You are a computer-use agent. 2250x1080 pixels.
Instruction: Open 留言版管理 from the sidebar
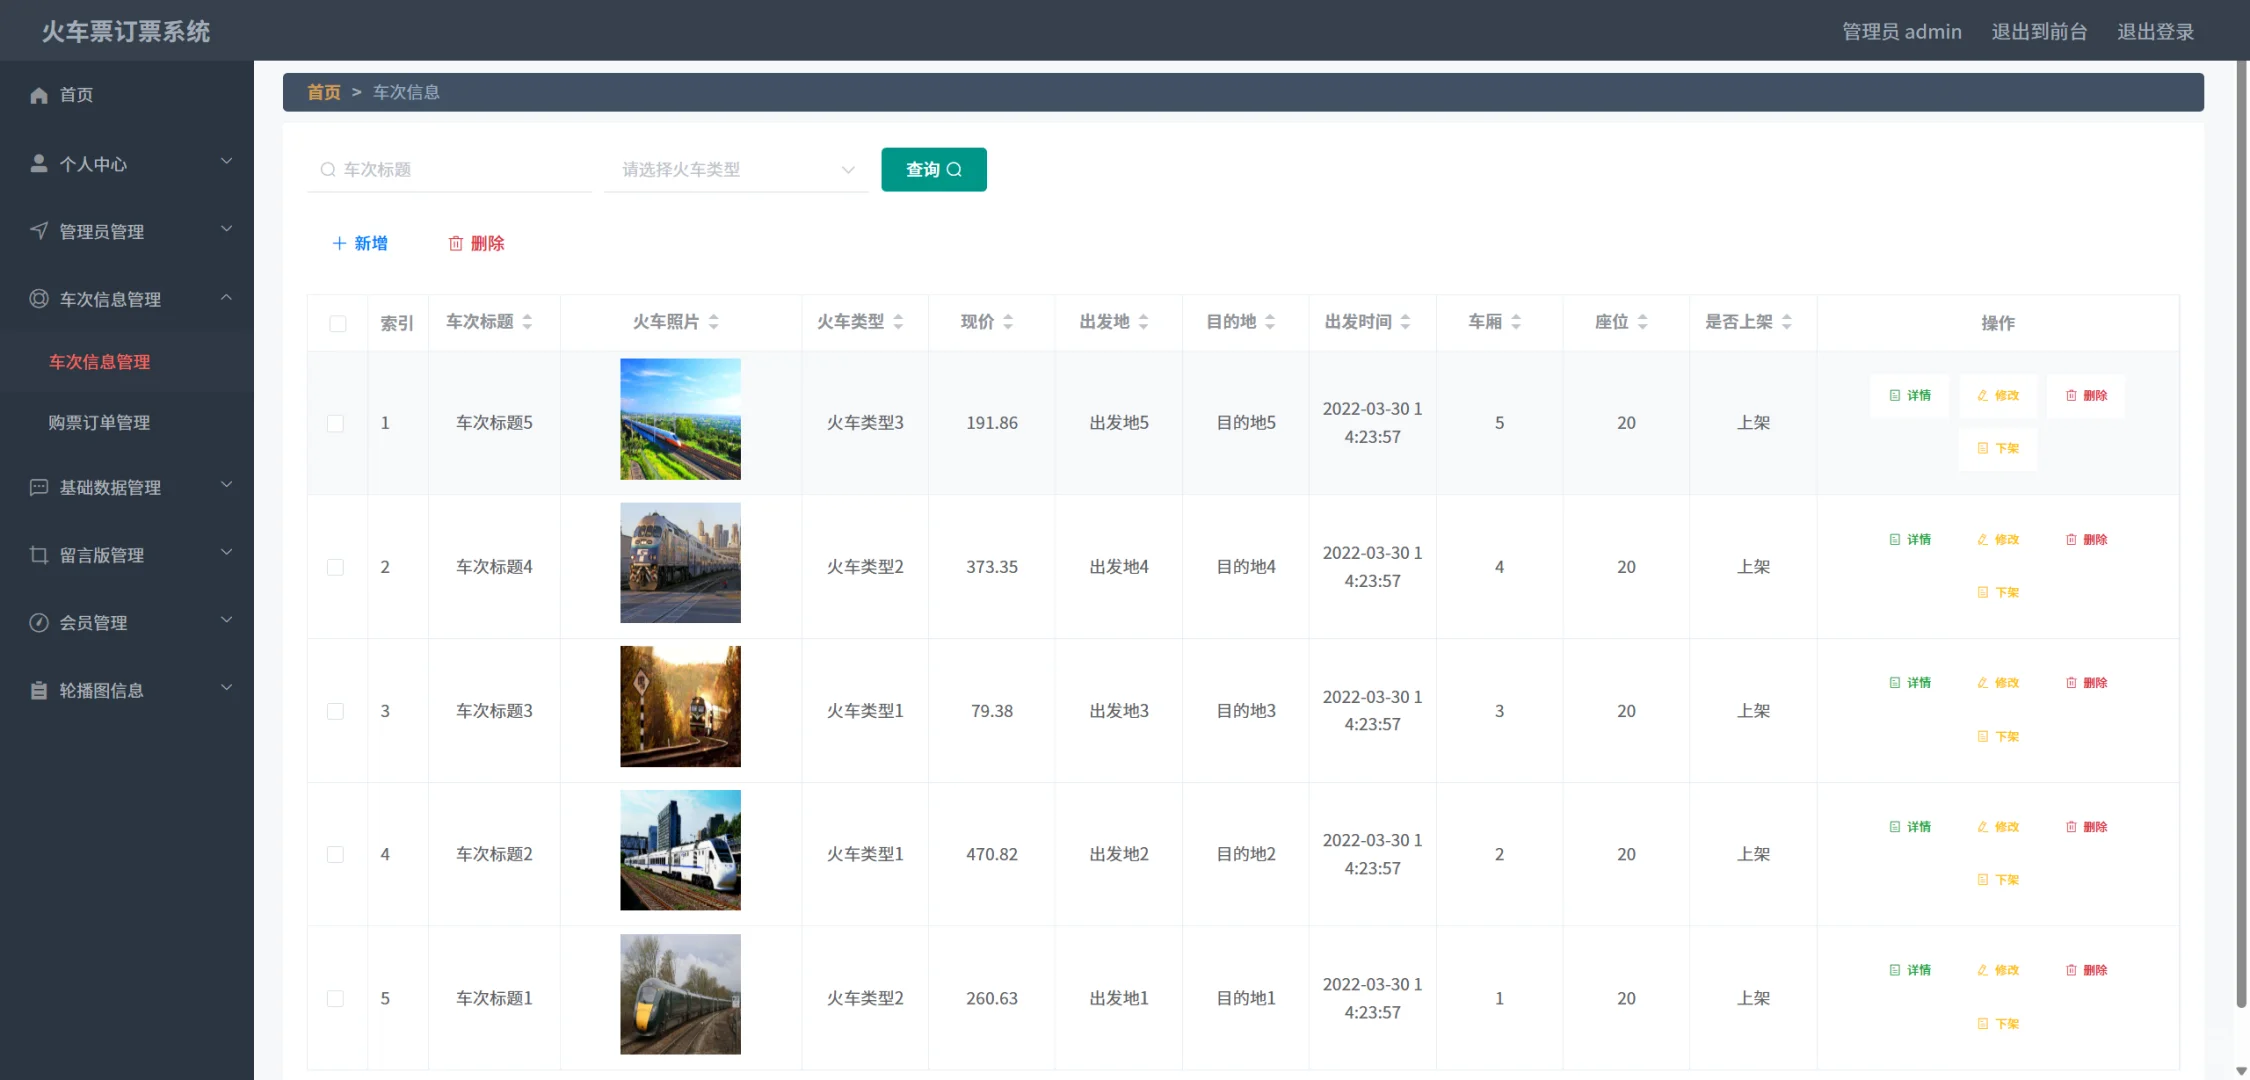(101, 555)
